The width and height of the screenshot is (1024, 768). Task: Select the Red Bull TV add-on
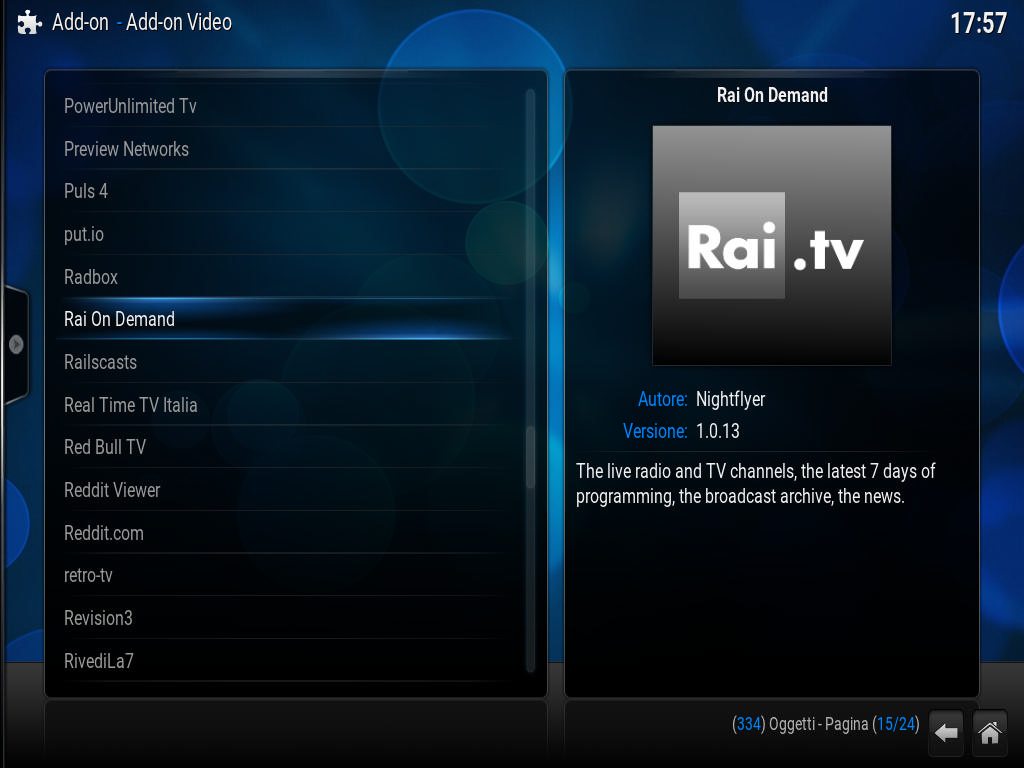pyautogui.click(x=105, y=447)
